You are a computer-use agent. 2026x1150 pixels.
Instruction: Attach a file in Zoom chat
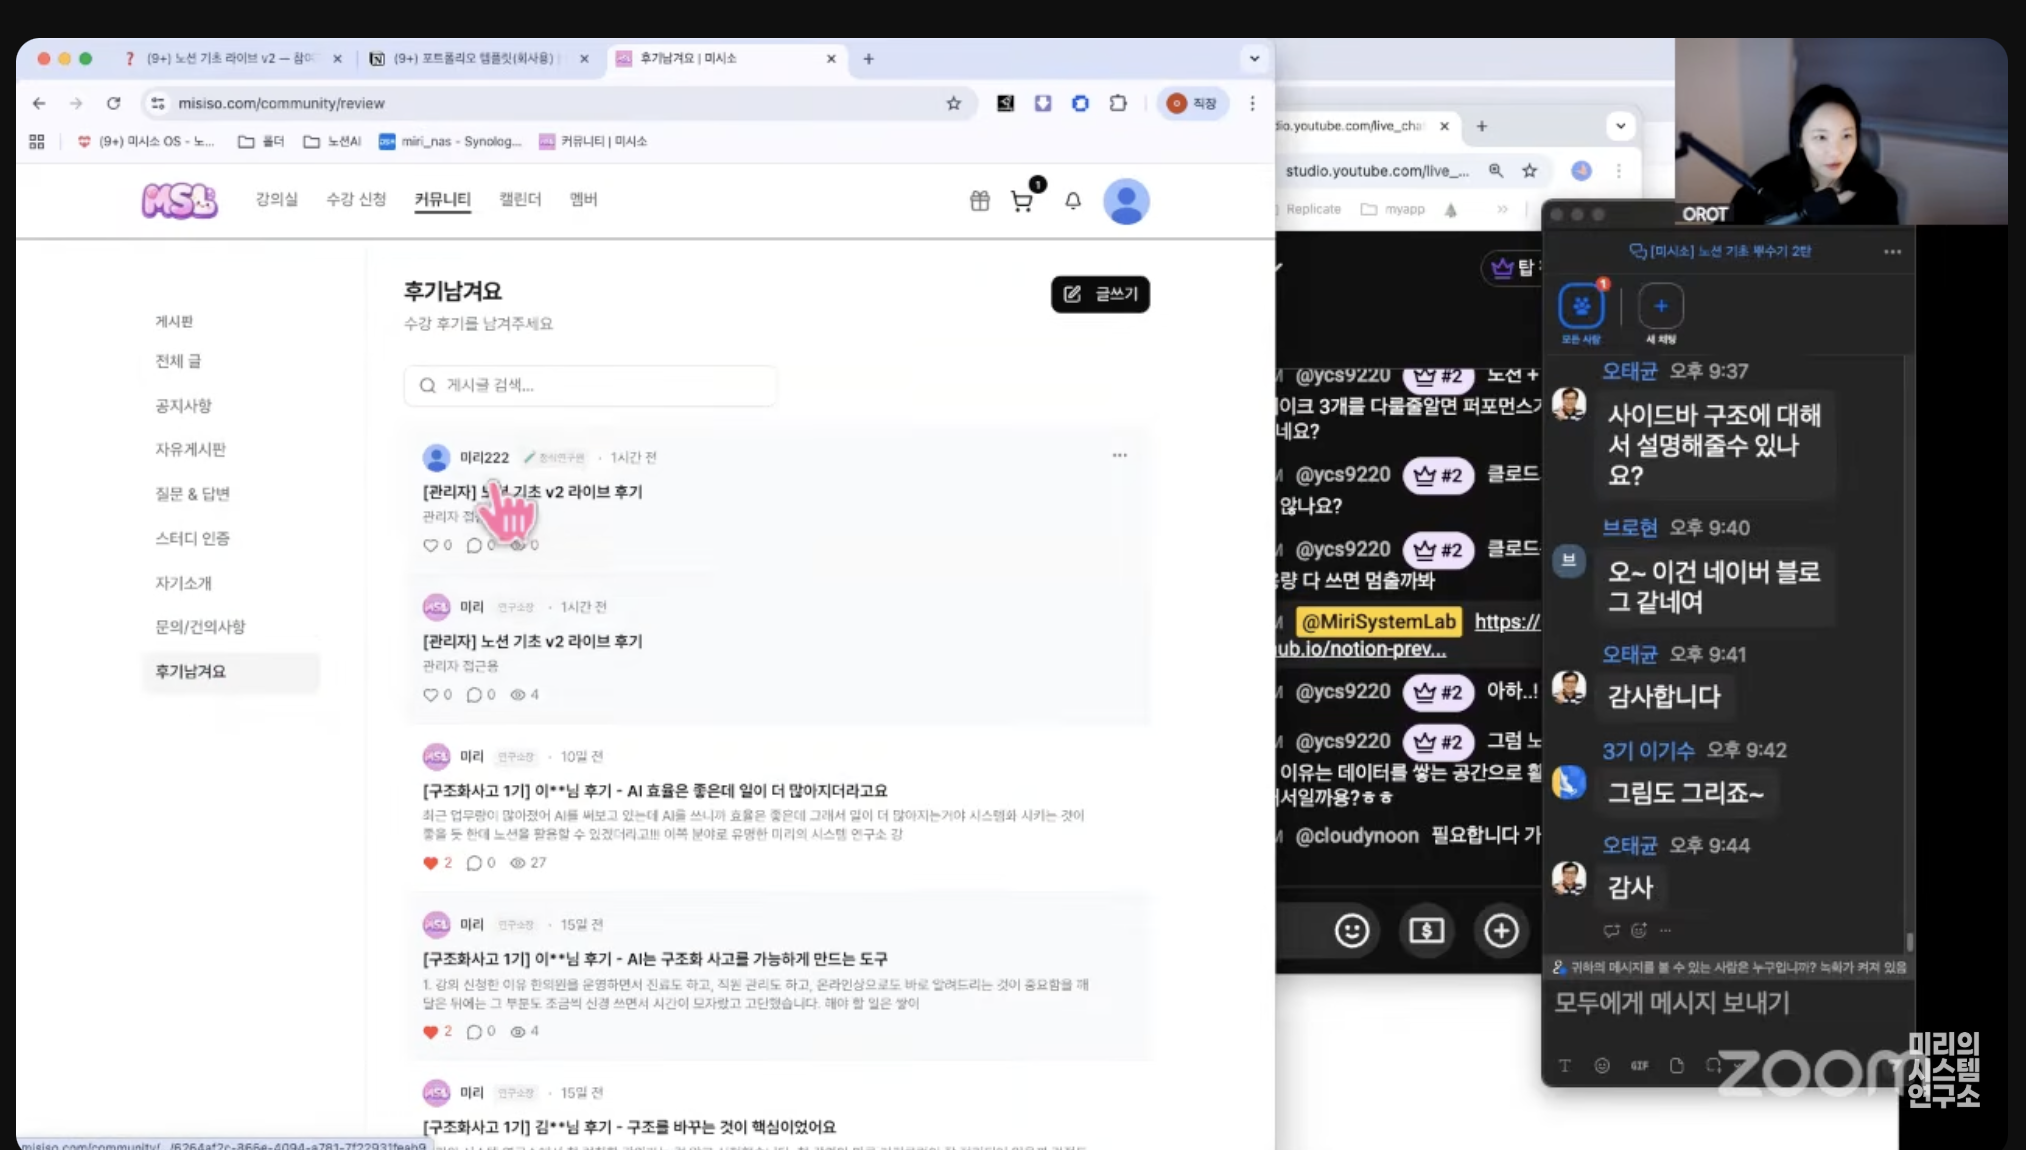(x=1677, y=1066)
